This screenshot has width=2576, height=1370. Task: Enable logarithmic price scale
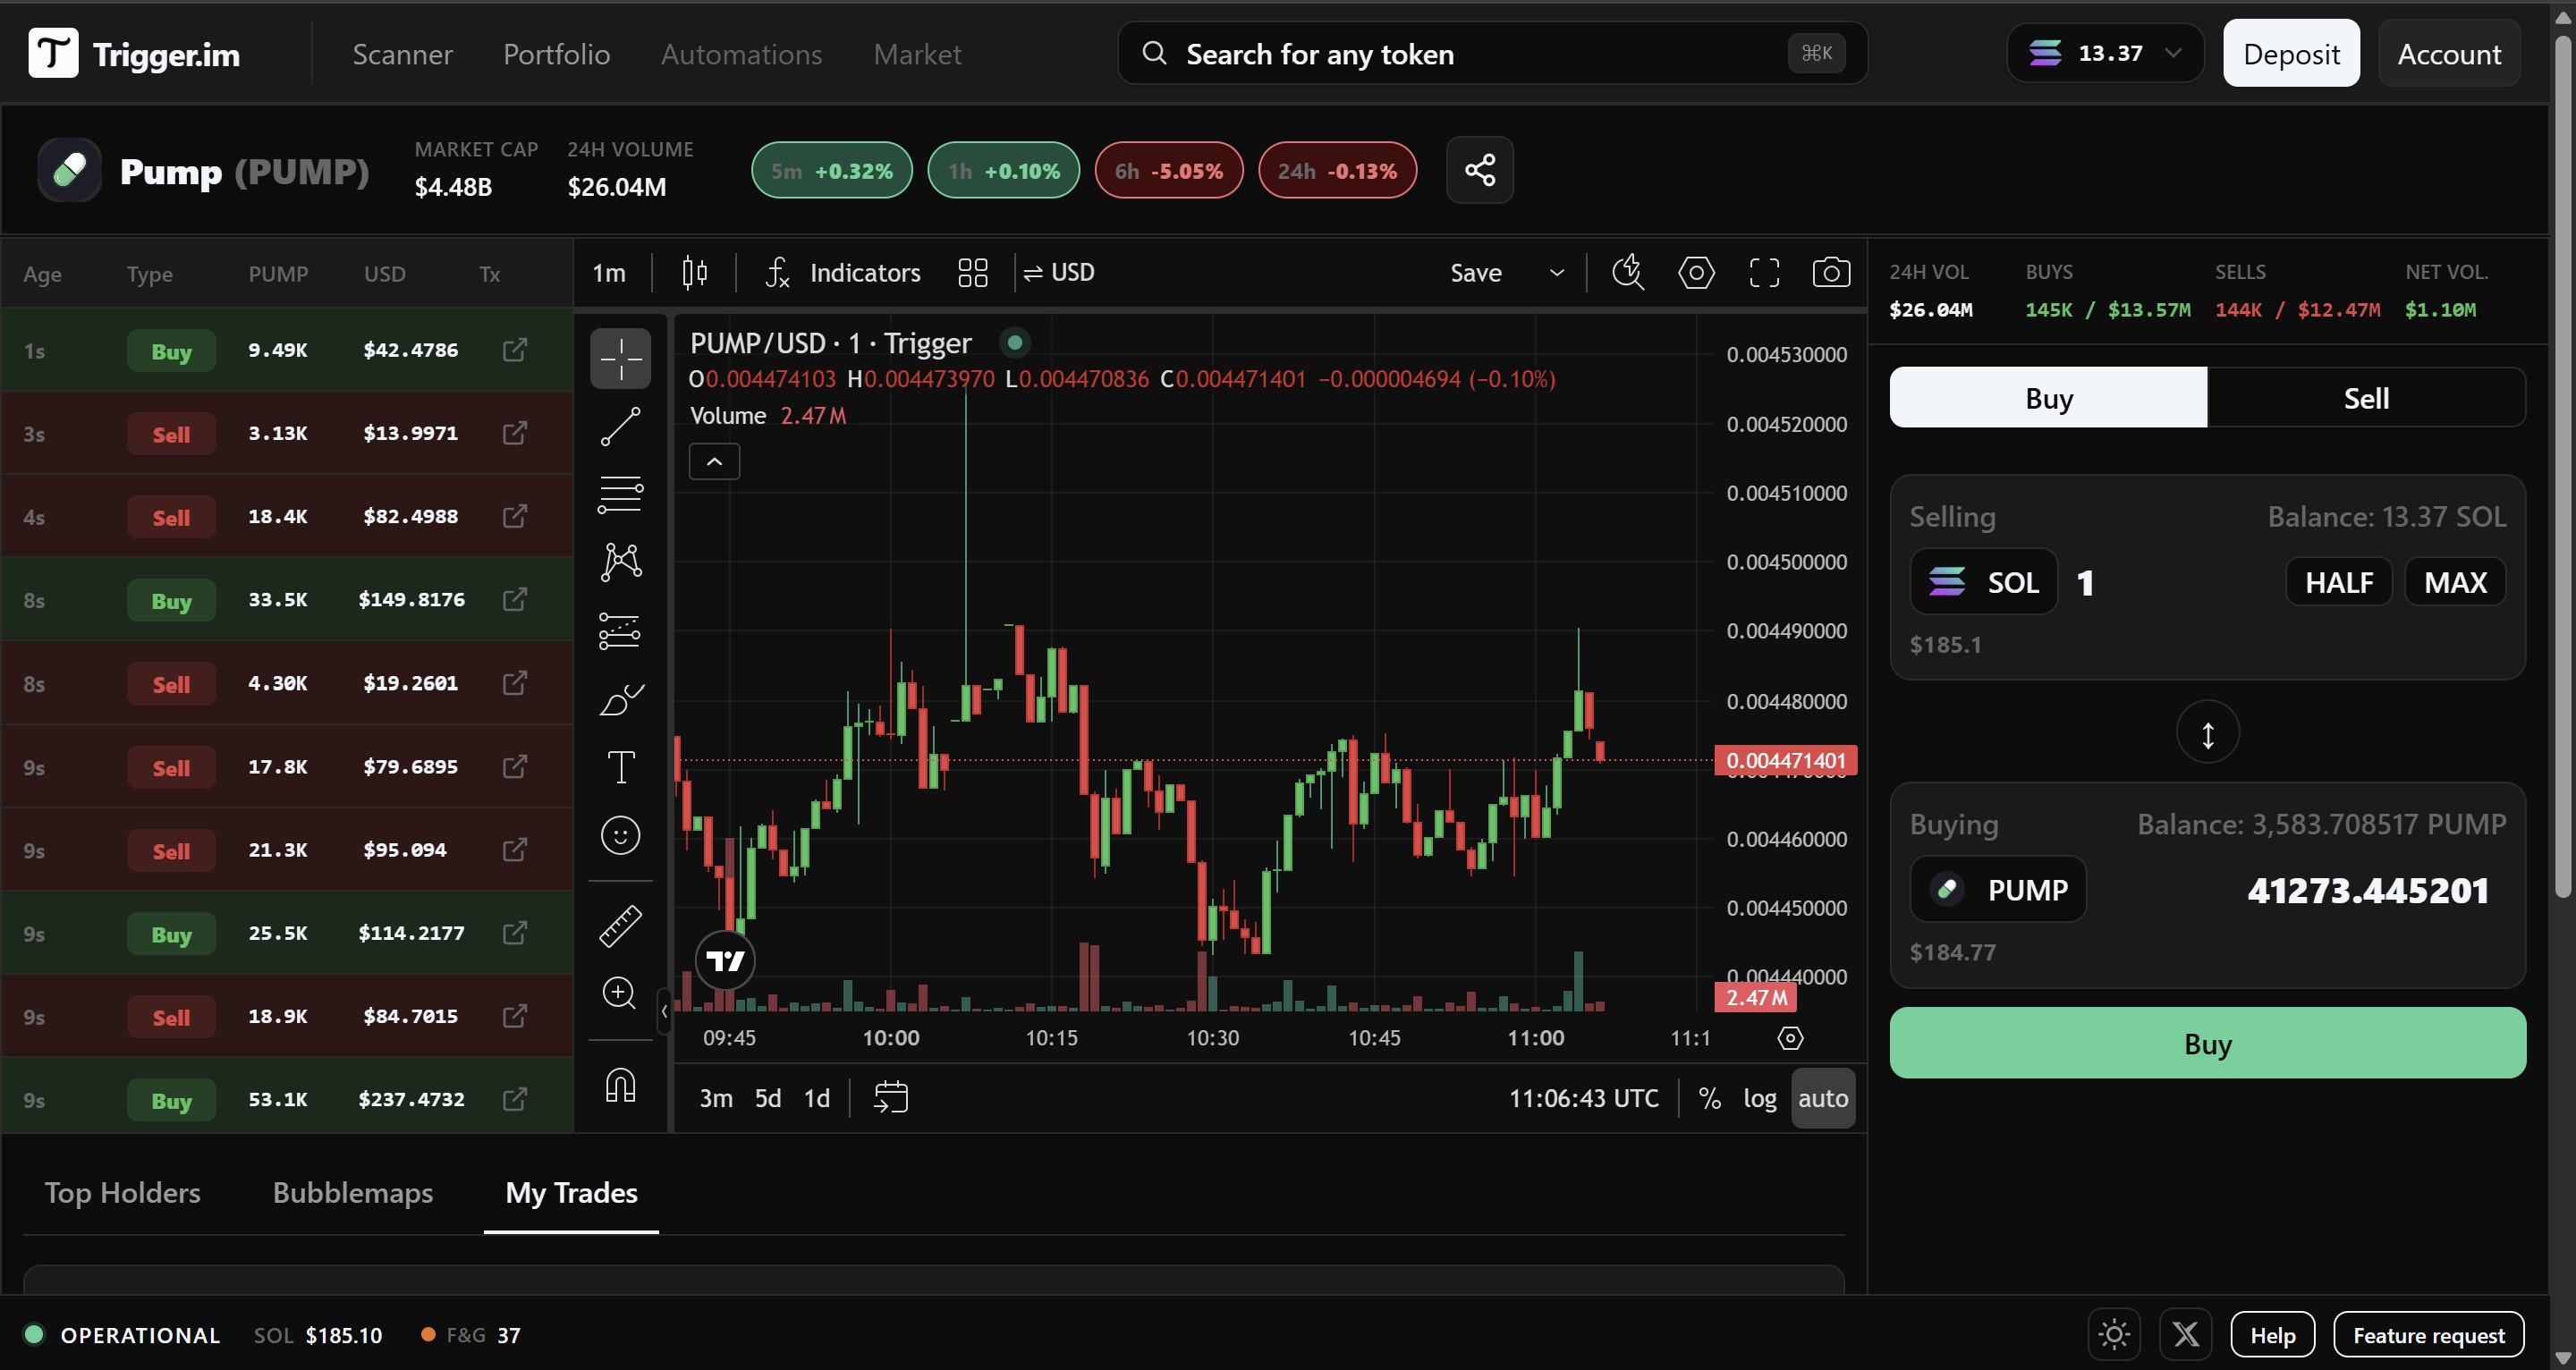click(x=1759, y=1097)
